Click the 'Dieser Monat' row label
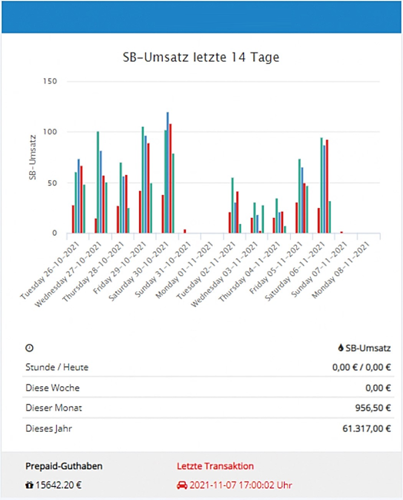The image size is (403, 500). click(x=54, y=408)
